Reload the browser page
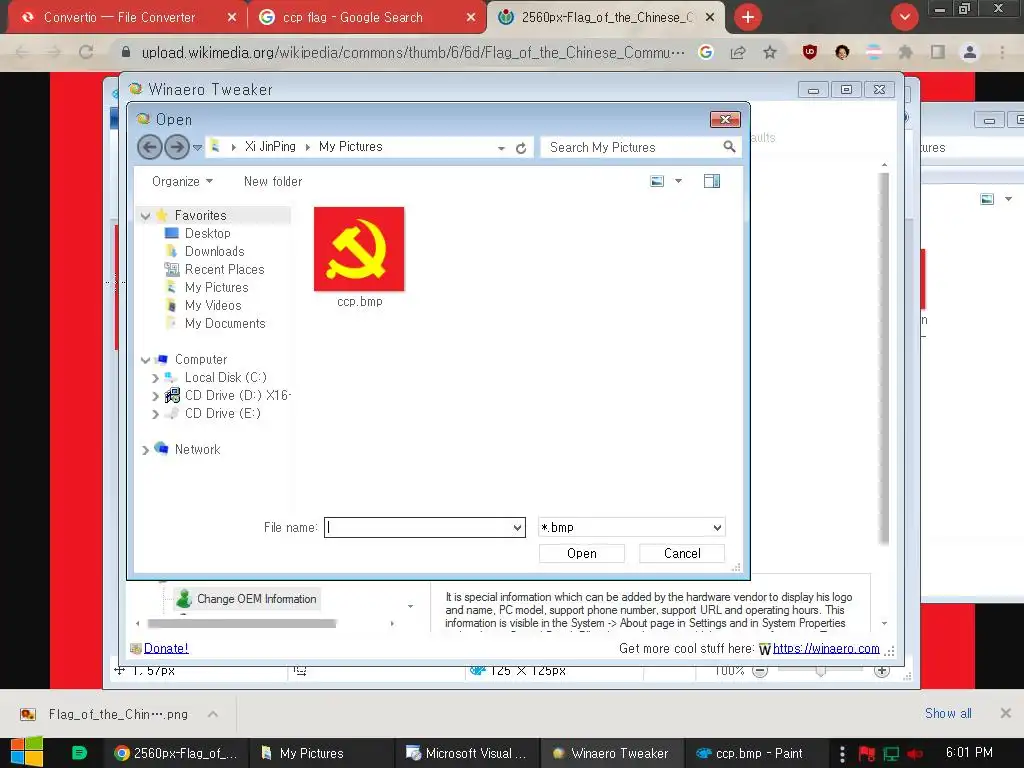This screenshot has height=768, width=1024. (x=86, y=52)
